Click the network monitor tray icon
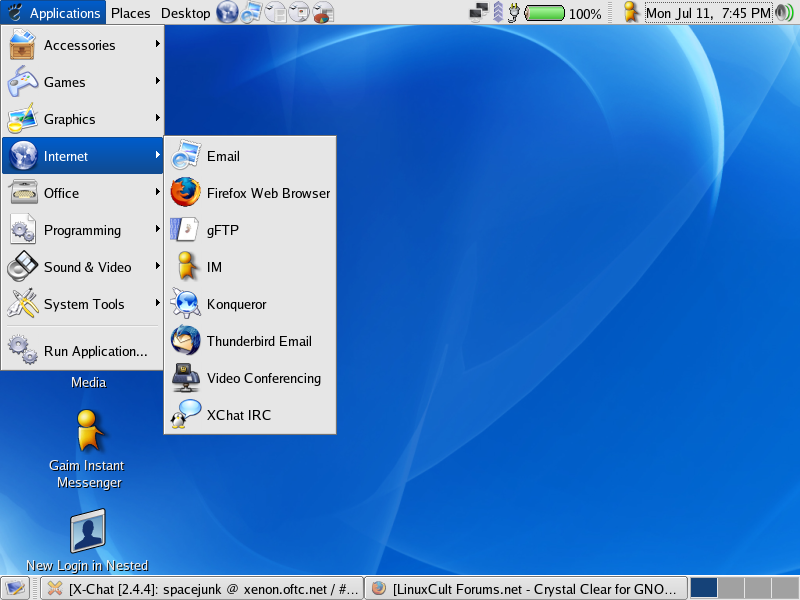800x600 pixels. tap(479, 13)
